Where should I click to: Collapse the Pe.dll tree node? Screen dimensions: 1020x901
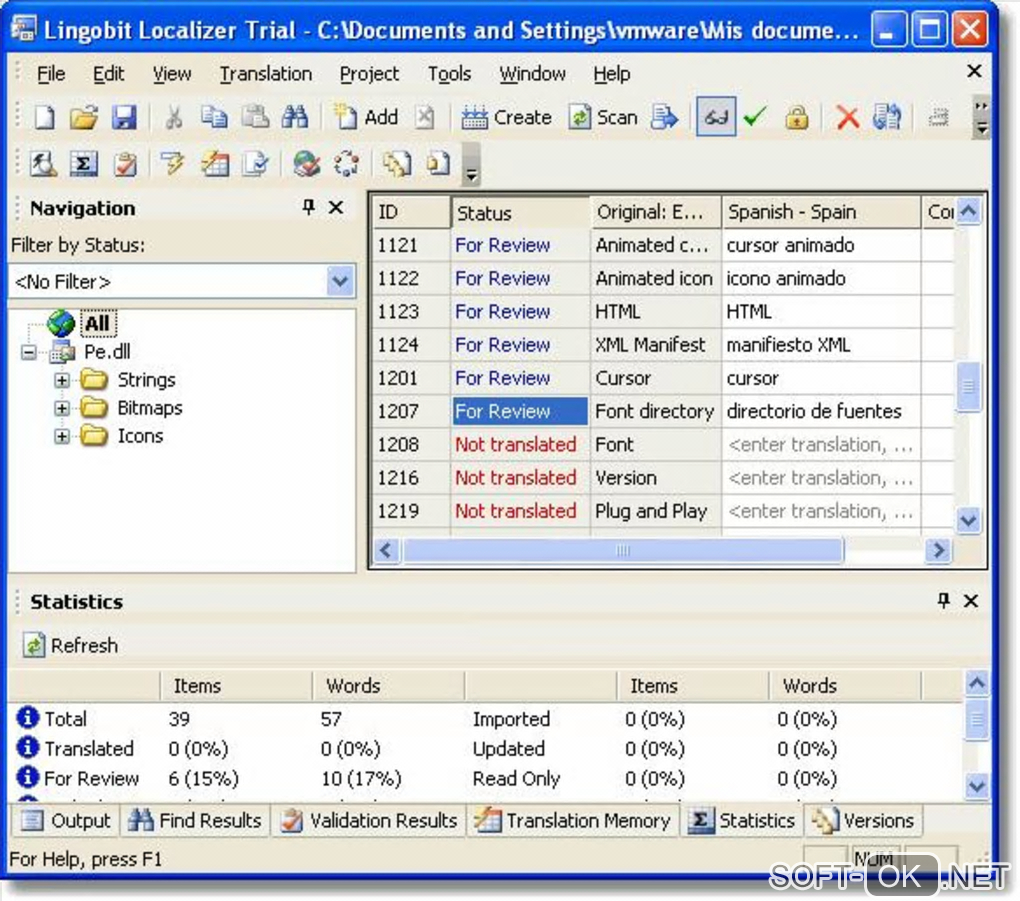[x=28, y=352]
